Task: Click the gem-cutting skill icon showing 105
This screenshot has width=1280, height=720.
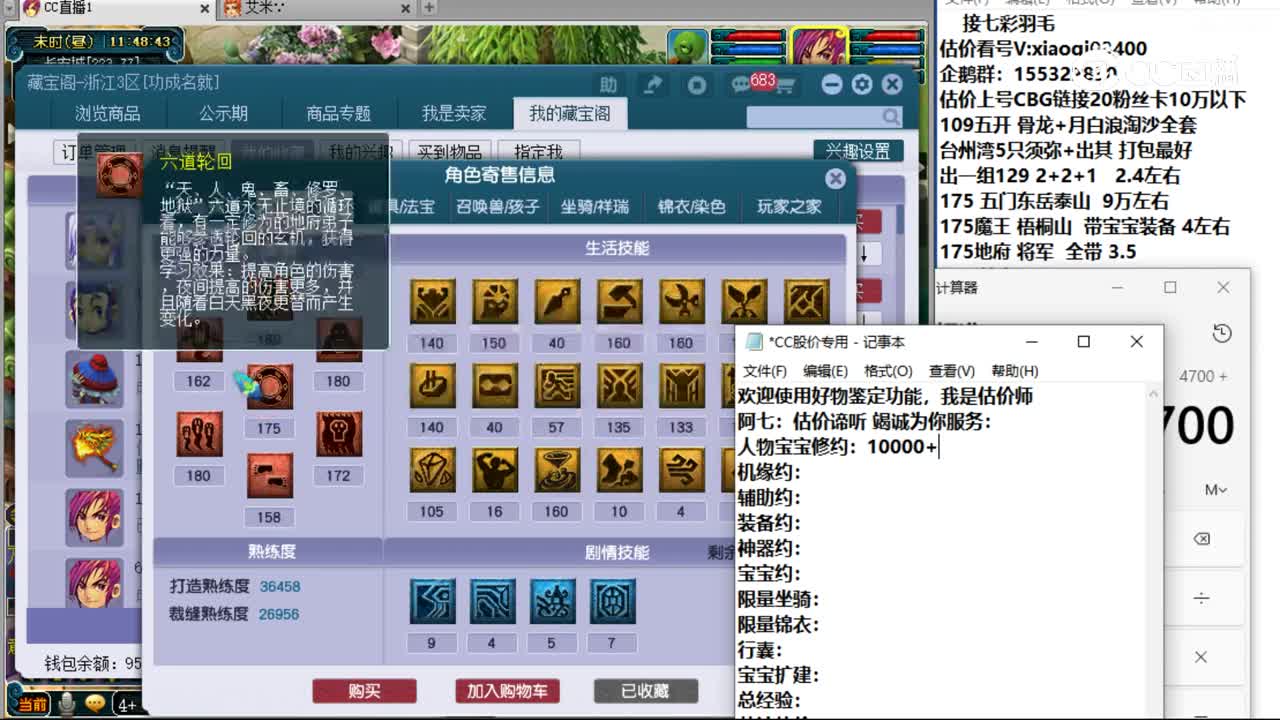Action: click(431, 472)
